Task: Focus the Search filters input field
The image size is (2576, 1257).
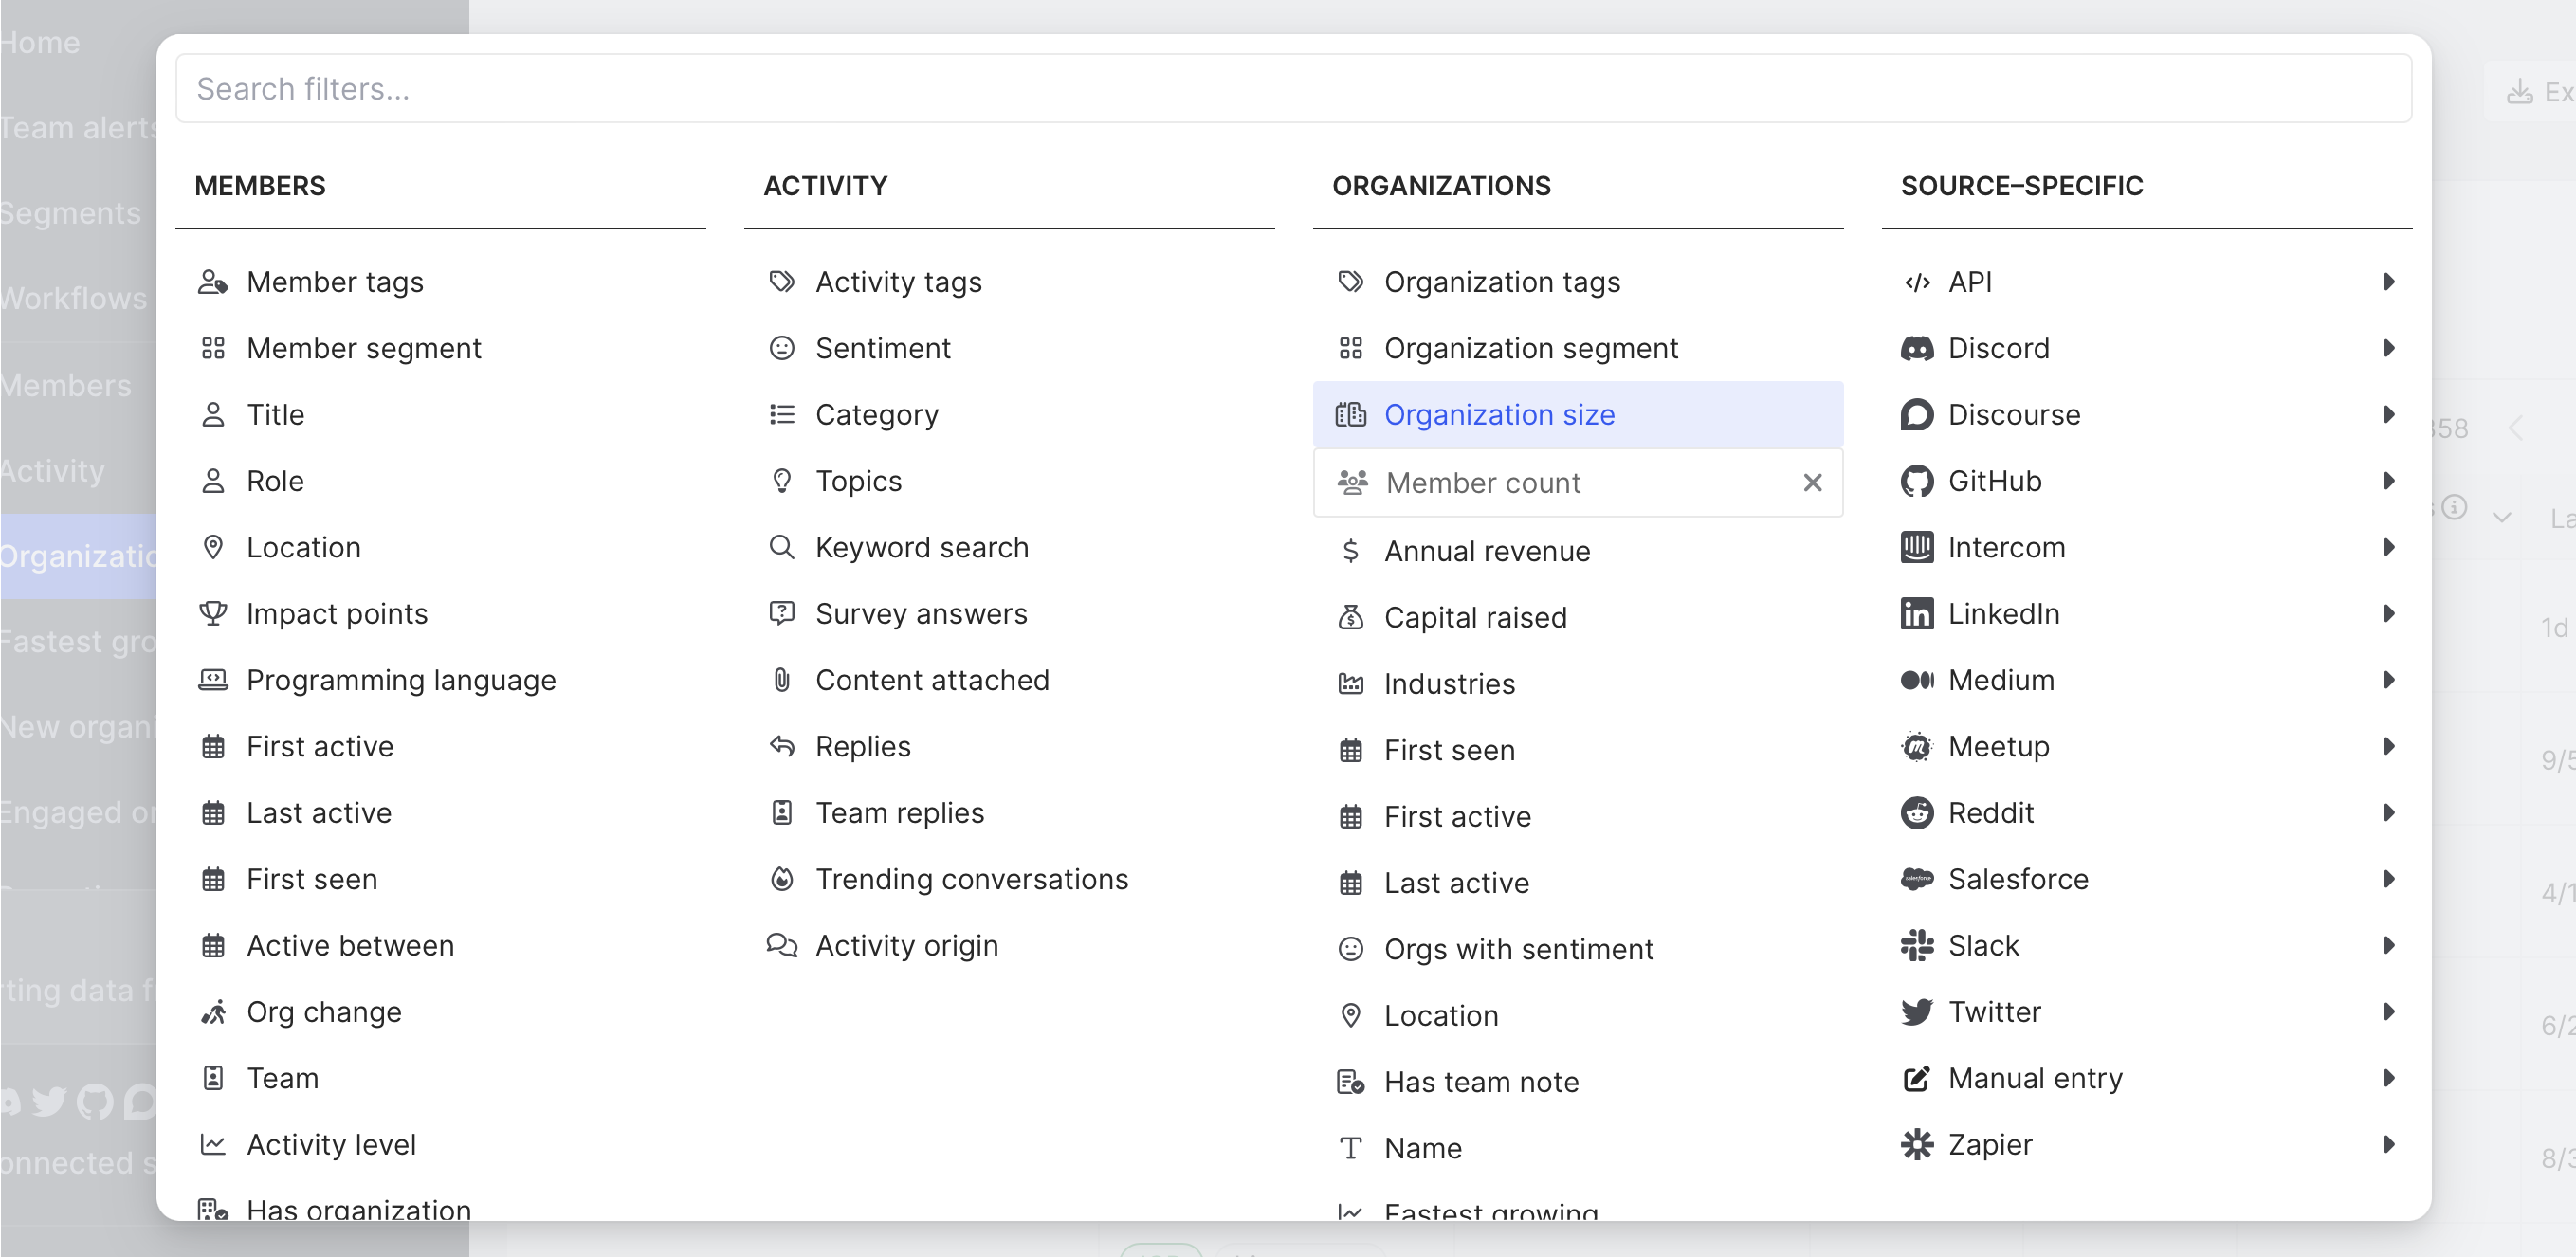Action: pyautogui.click(x=1292, y=89)
